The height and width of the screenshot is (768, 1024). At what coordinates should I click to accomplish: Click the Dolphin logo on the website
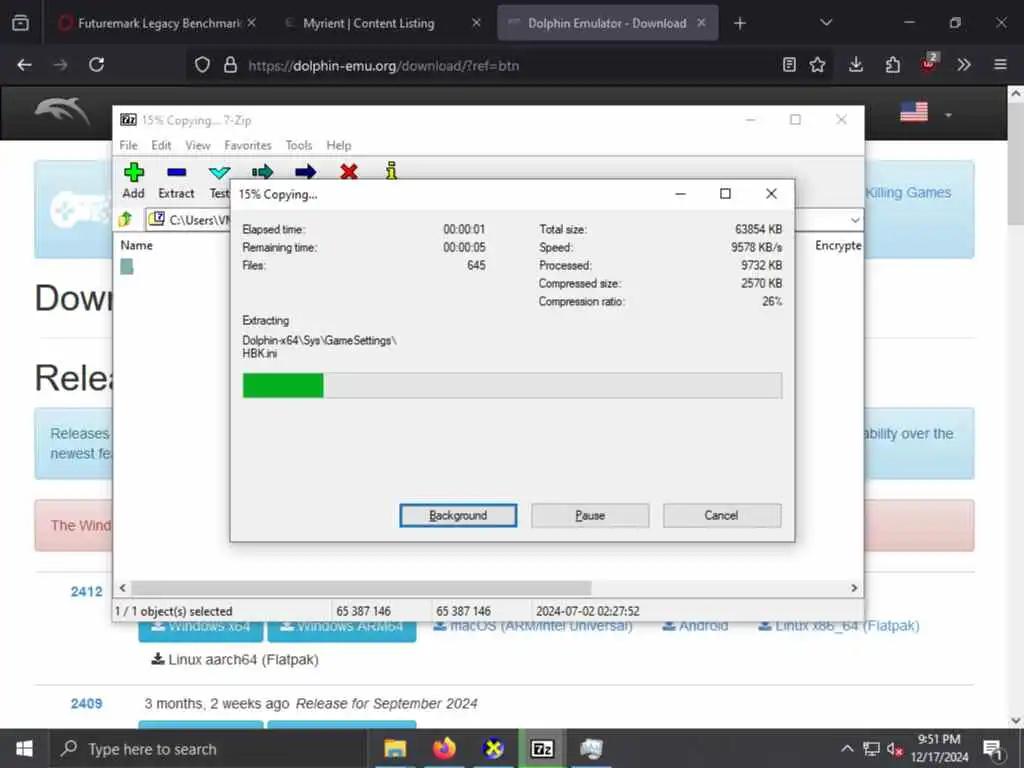click(x=62, y=112)
